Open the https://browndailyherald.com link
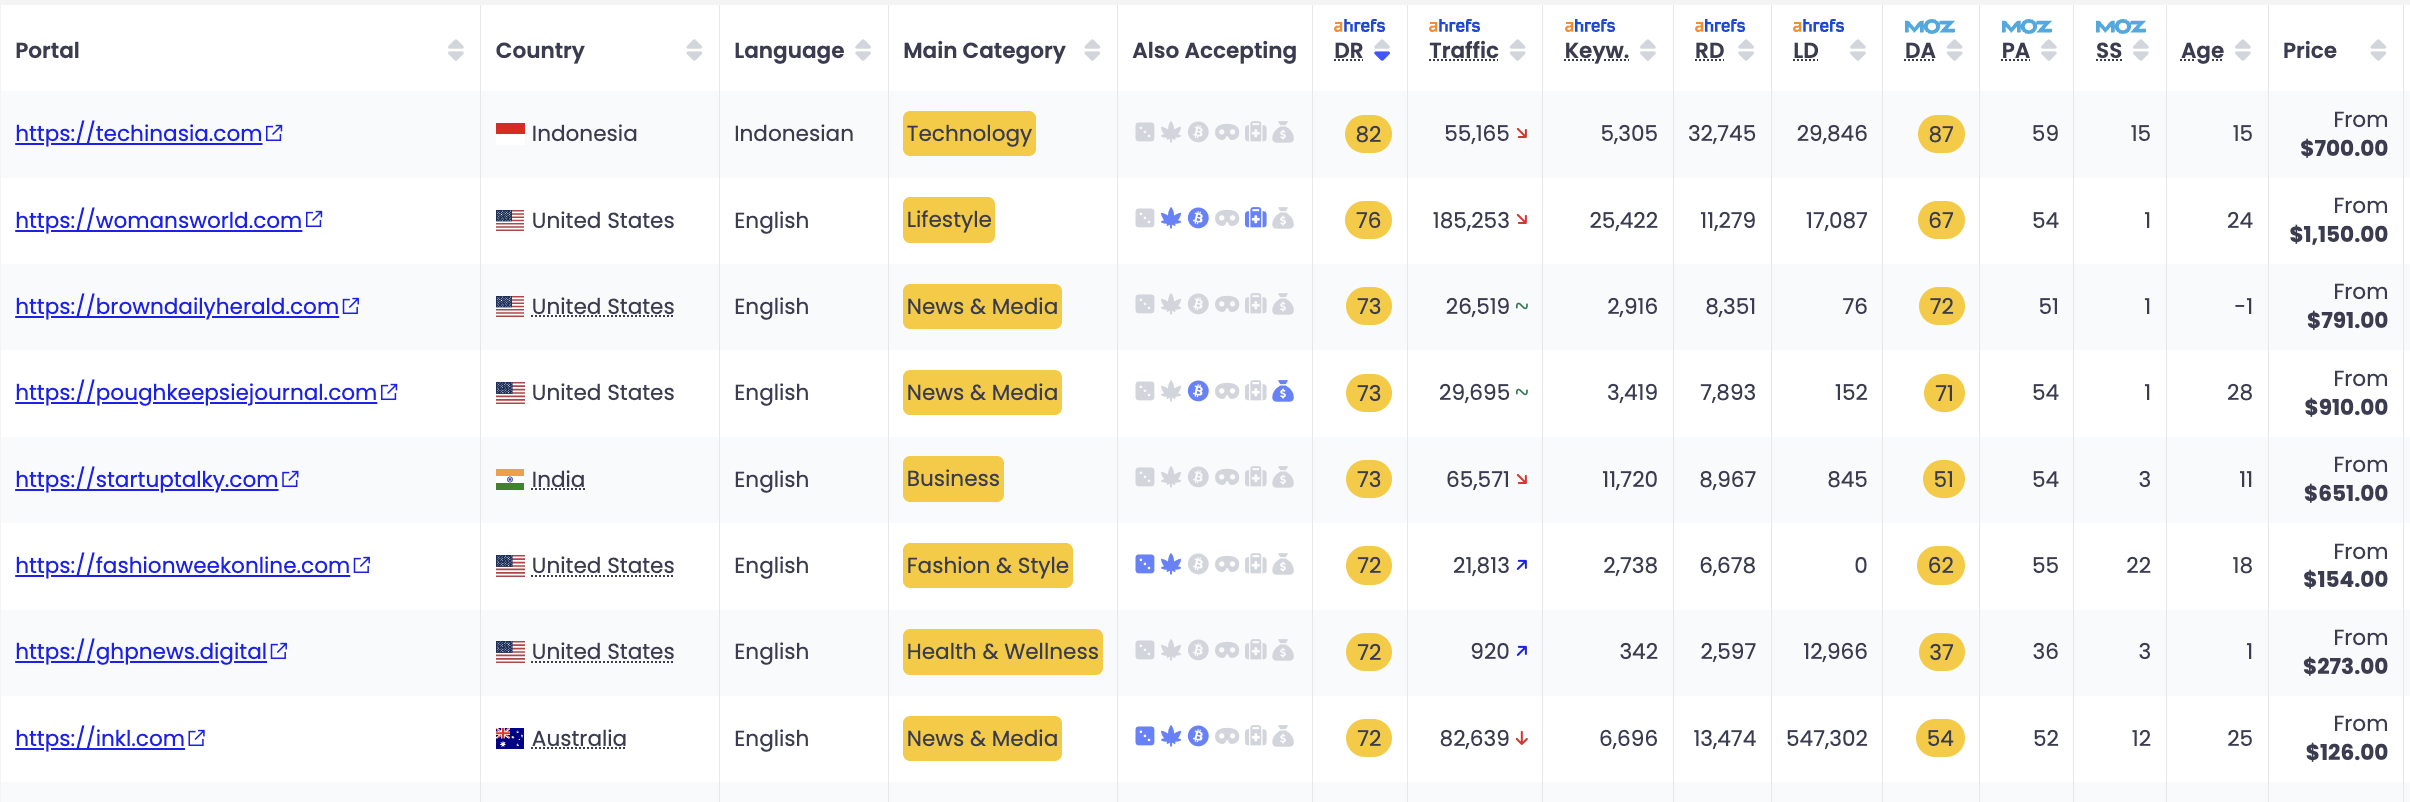 177,306
